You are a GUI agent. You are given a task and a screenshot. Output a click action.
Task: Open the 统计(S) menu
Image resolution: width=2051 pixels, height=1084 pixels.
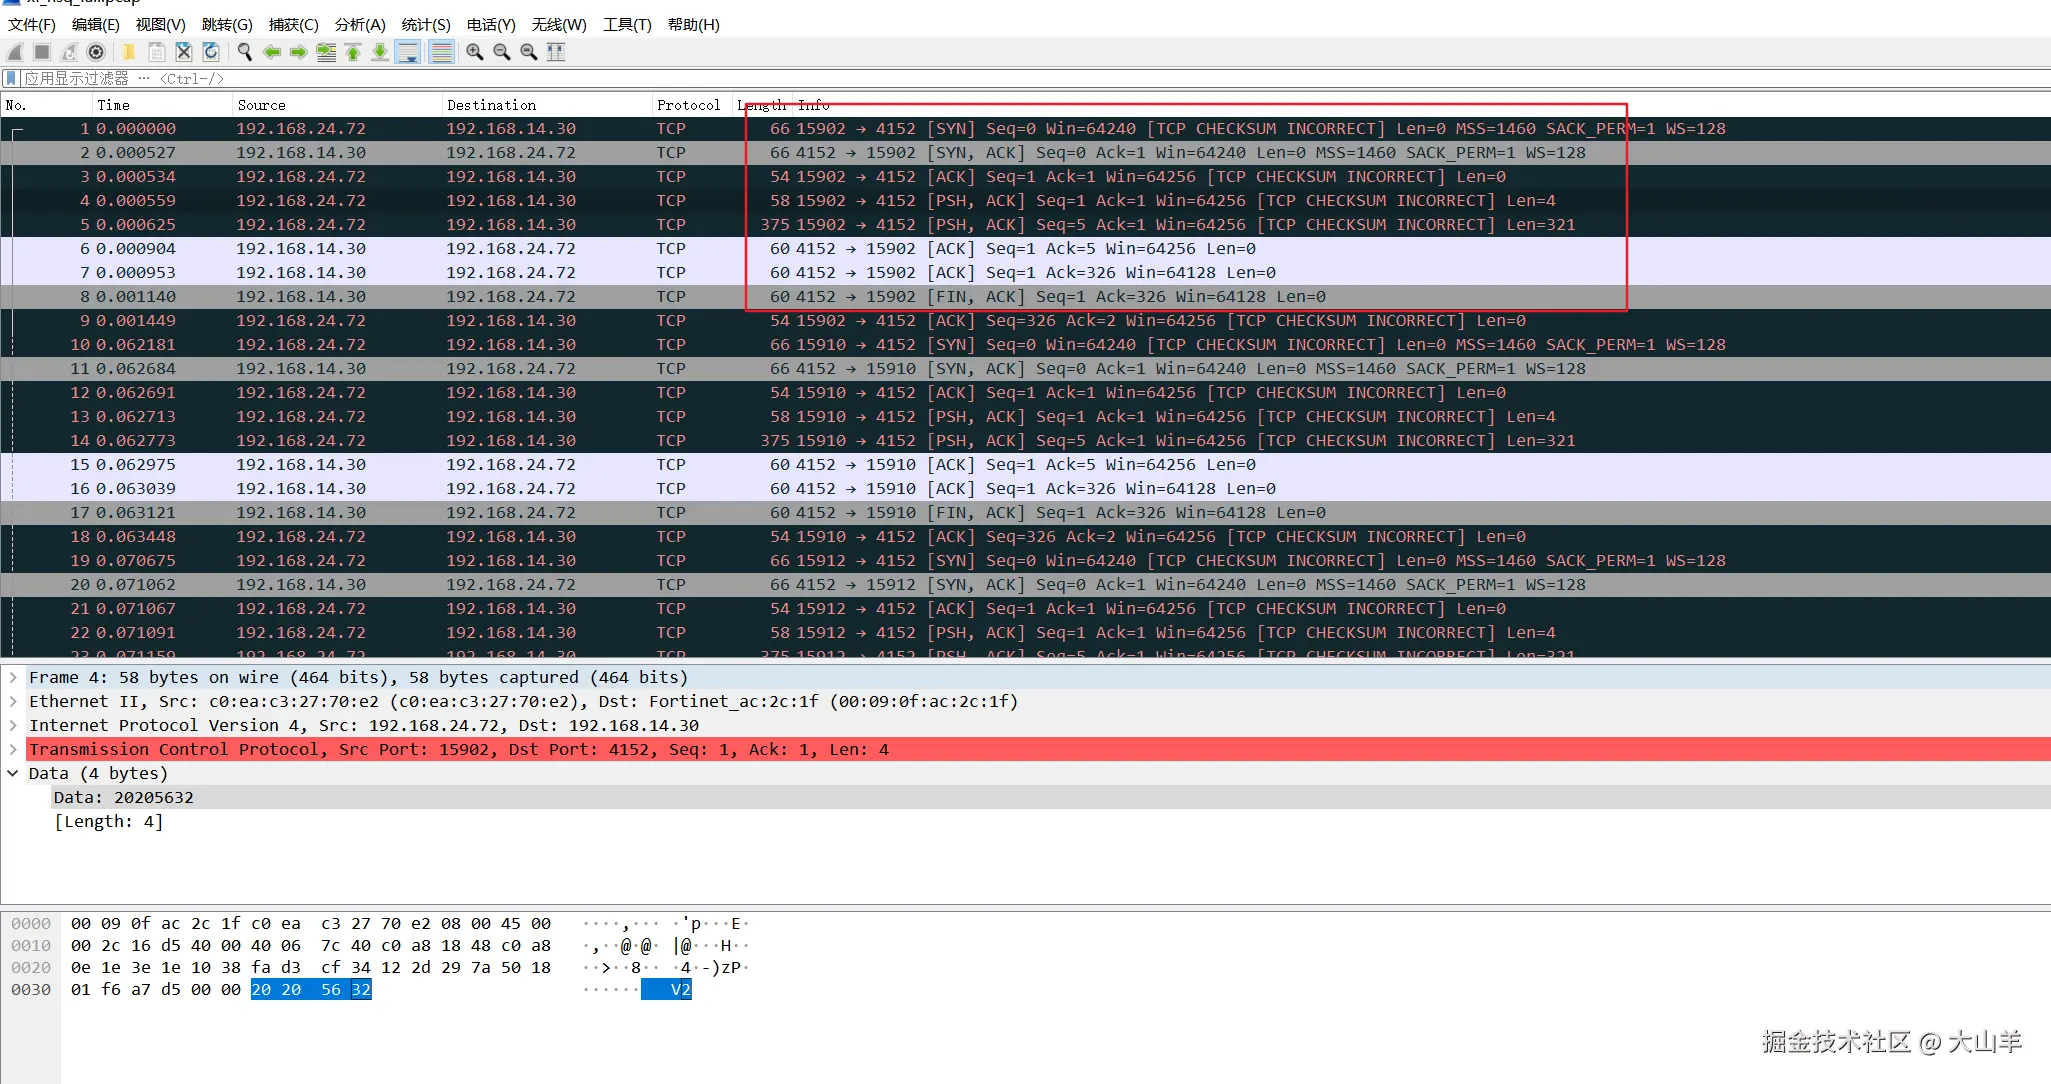pyautogui.click(x=425, y=24)
